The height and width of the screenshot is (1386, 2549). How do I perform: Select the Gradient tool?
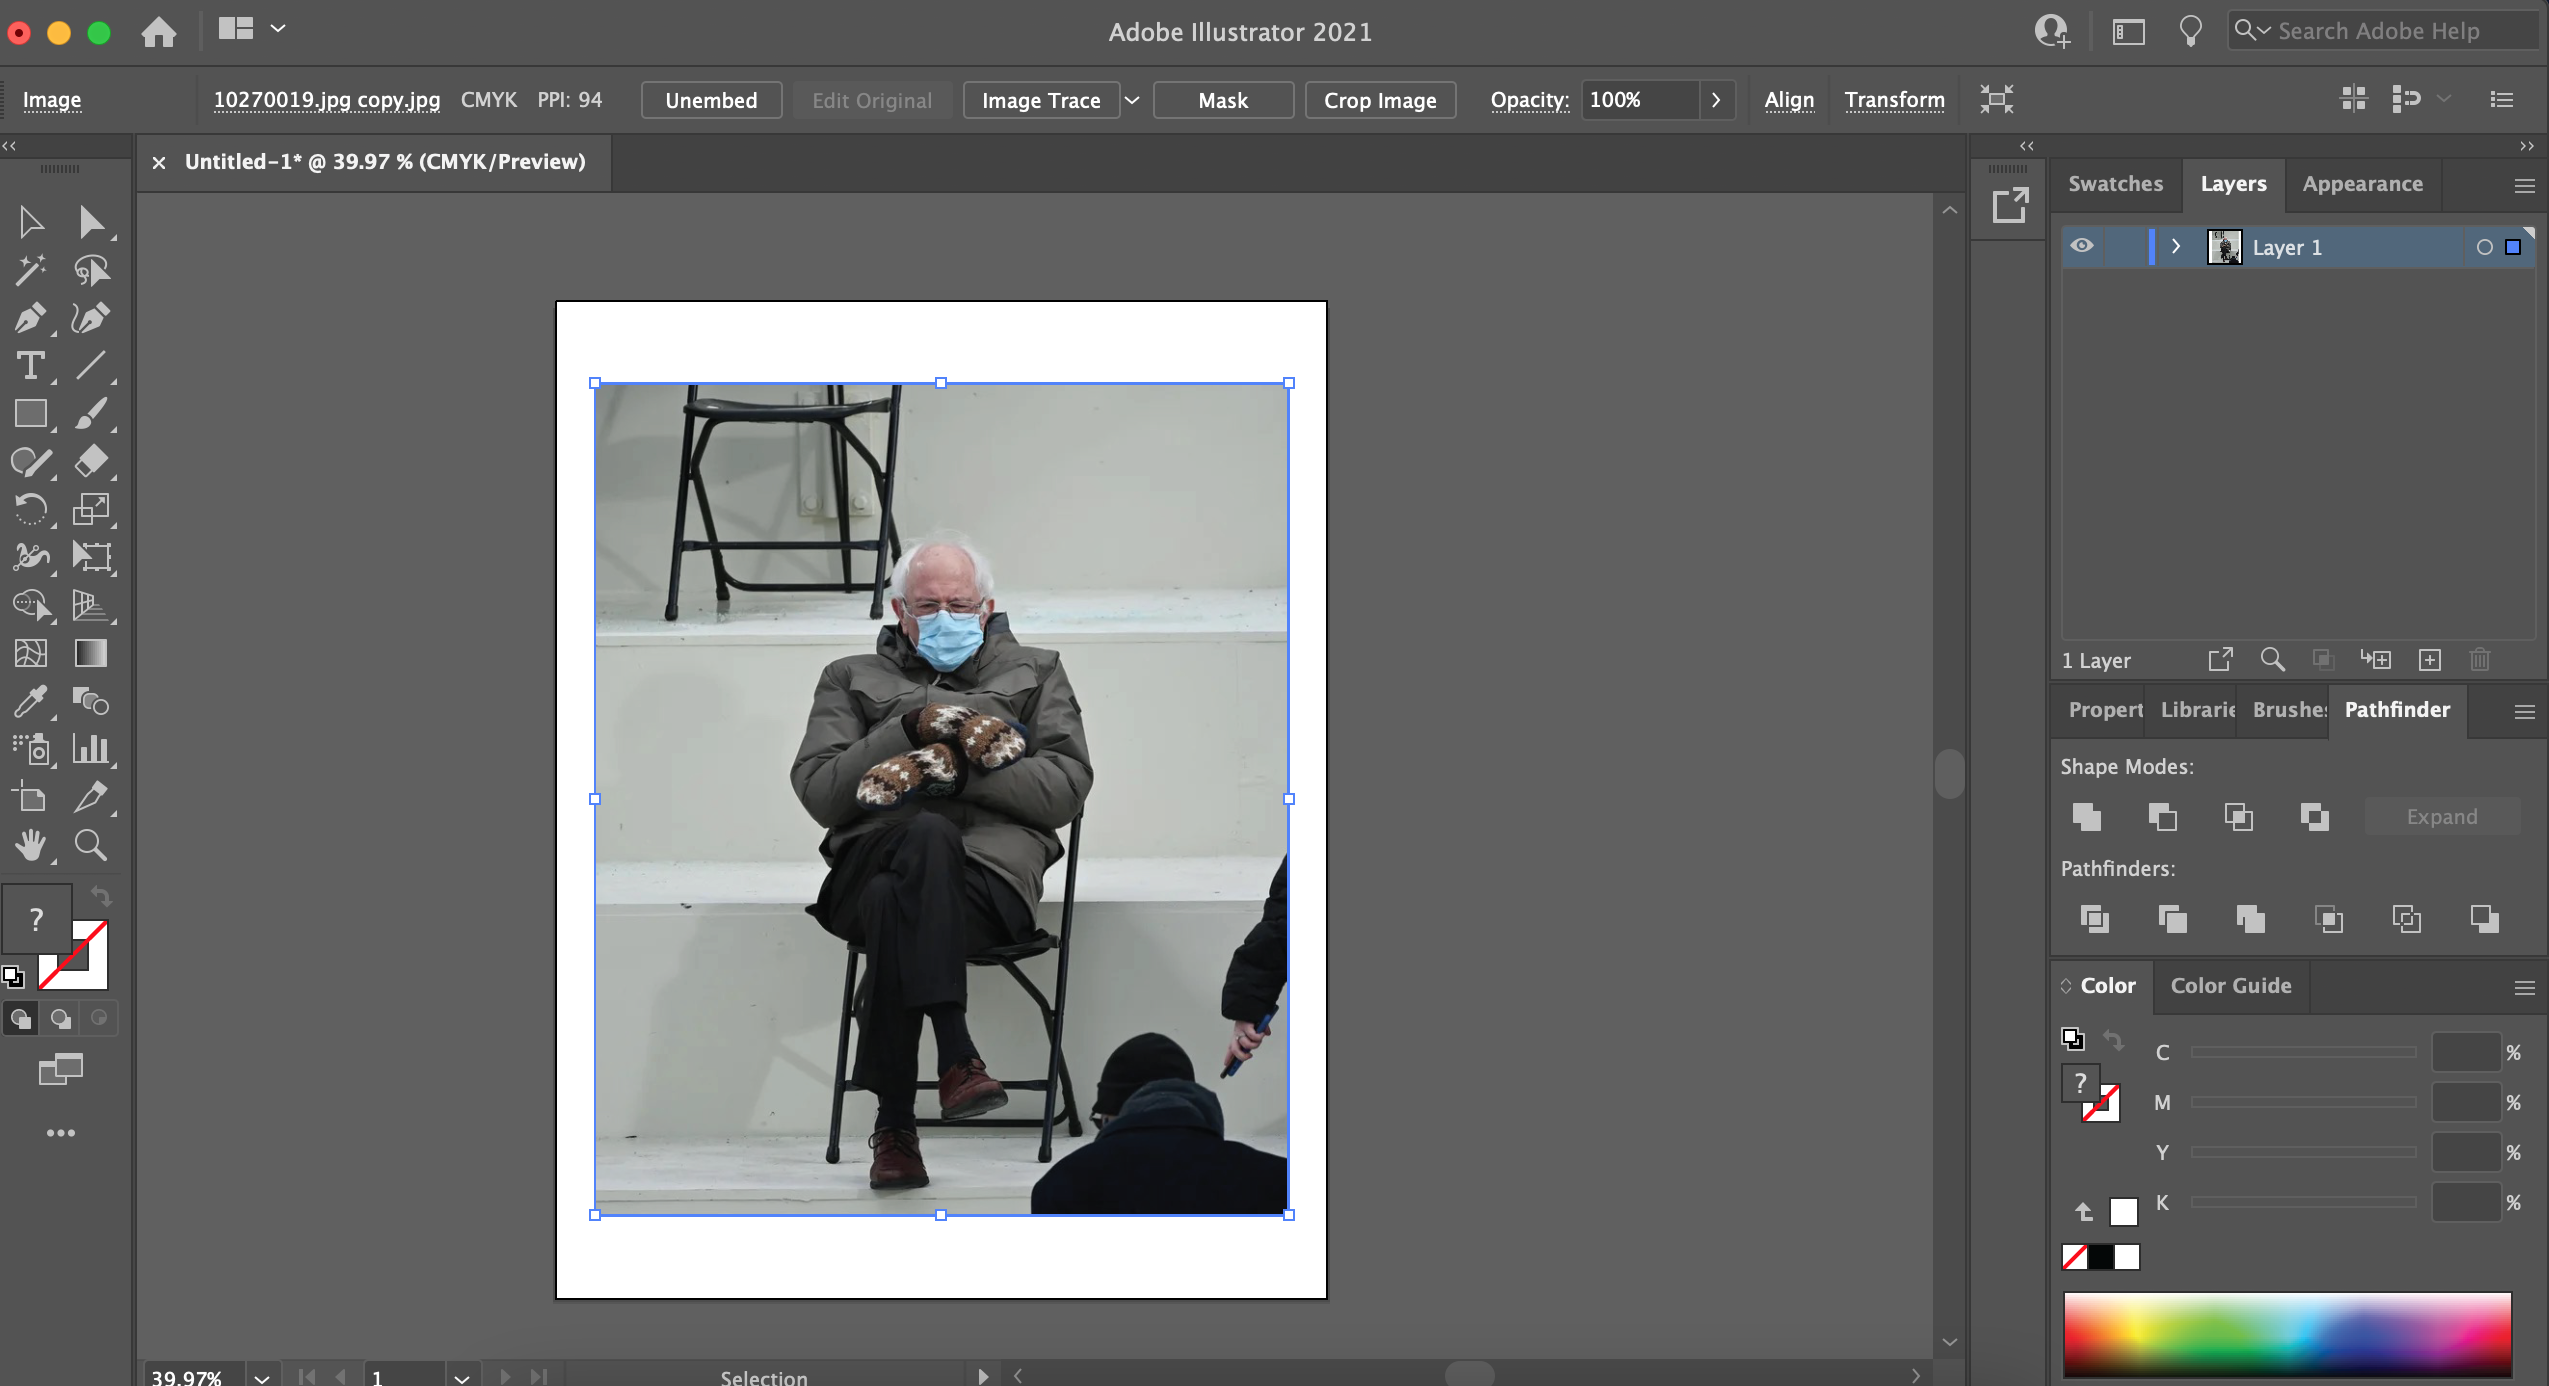tap(91, 653)
